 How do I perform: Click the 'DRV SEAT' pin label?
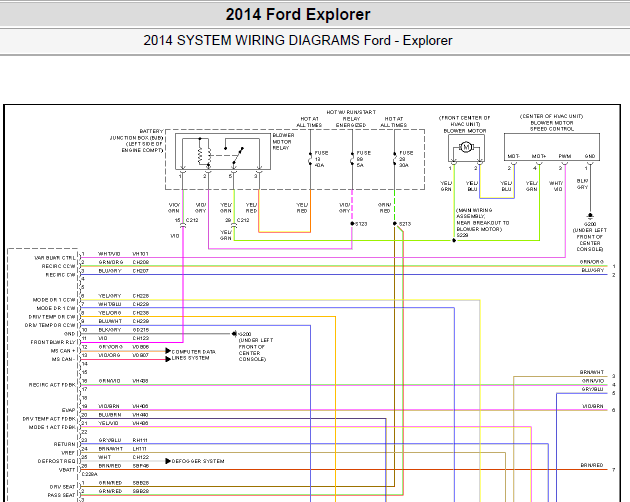coord(63,486)
